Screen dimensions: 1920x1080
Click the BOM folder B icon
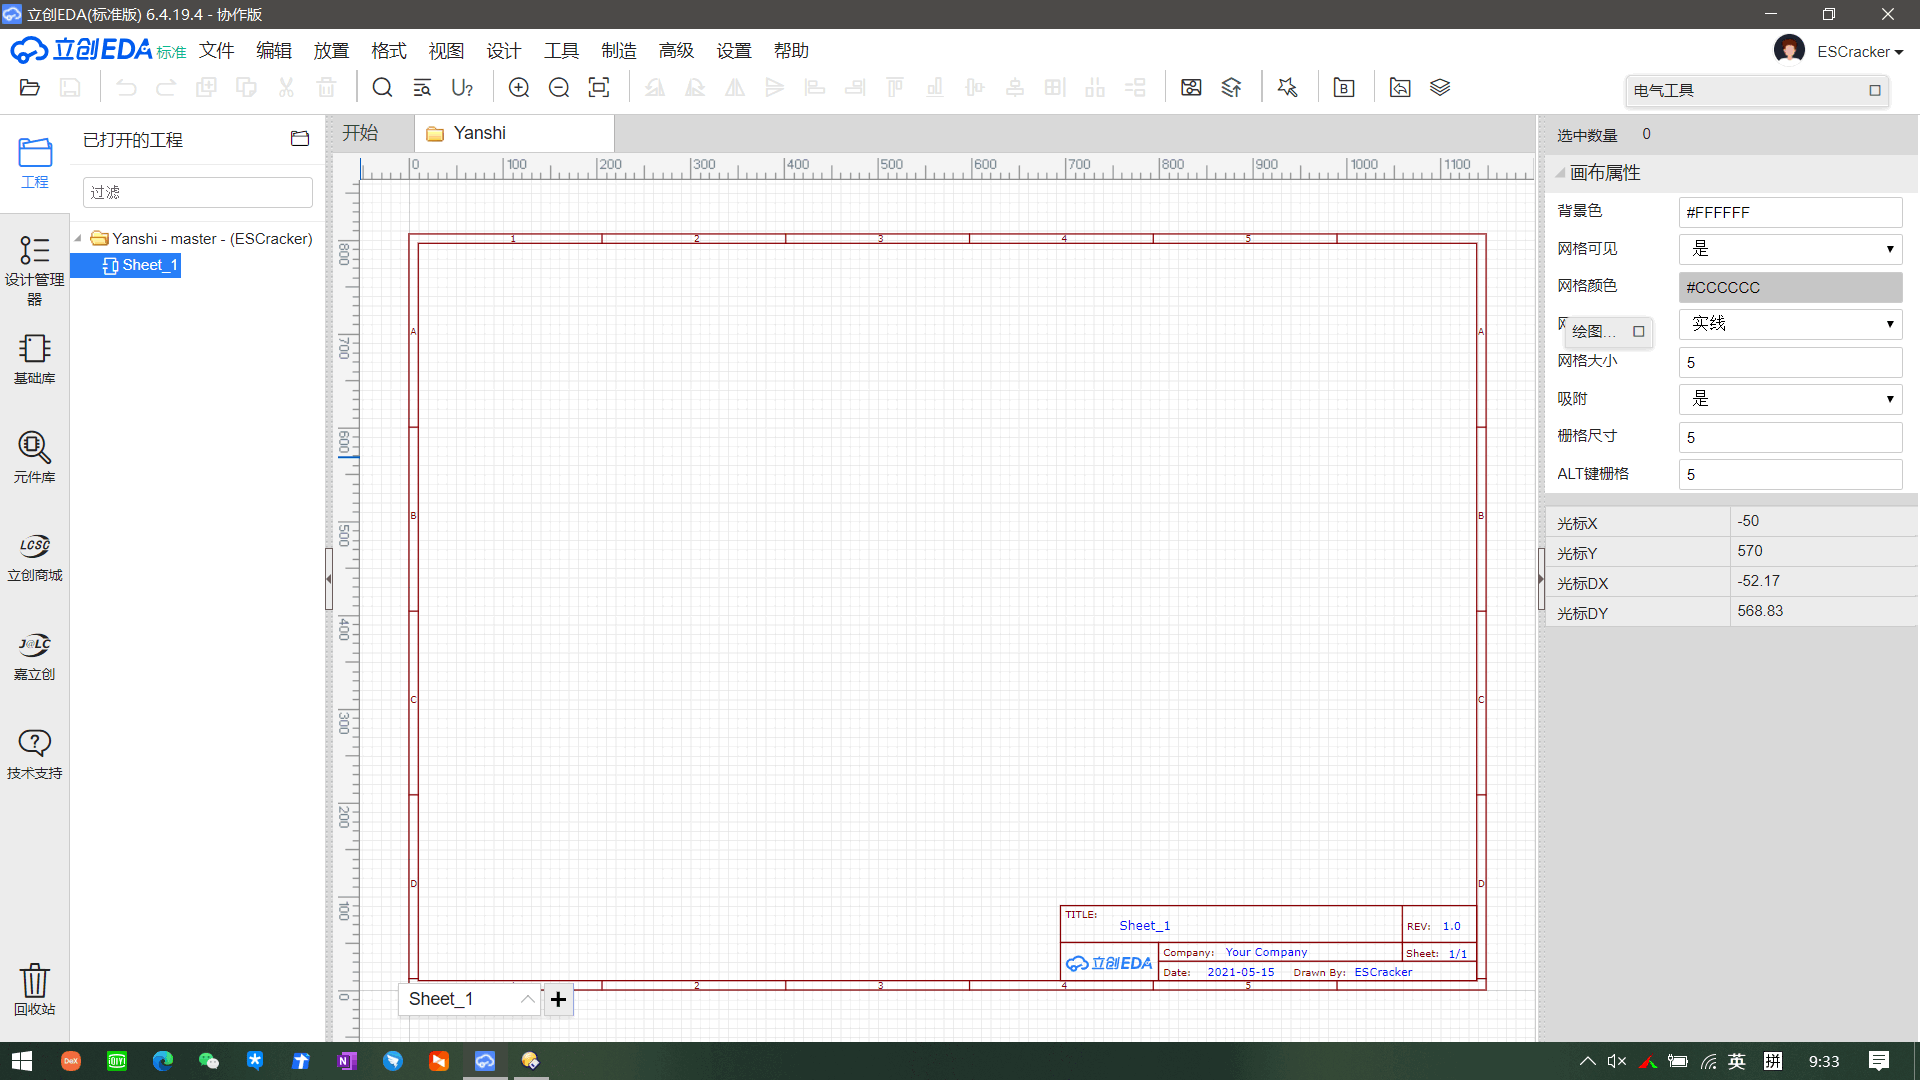pos(1344,88)
